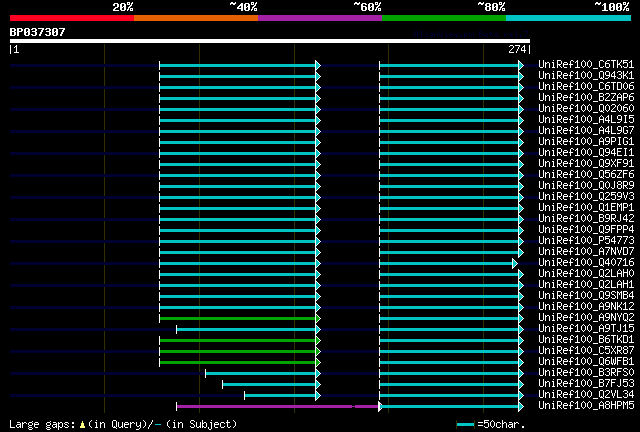
Task: Select the green alignment bar of Q6WFB1
Action: 238,363
